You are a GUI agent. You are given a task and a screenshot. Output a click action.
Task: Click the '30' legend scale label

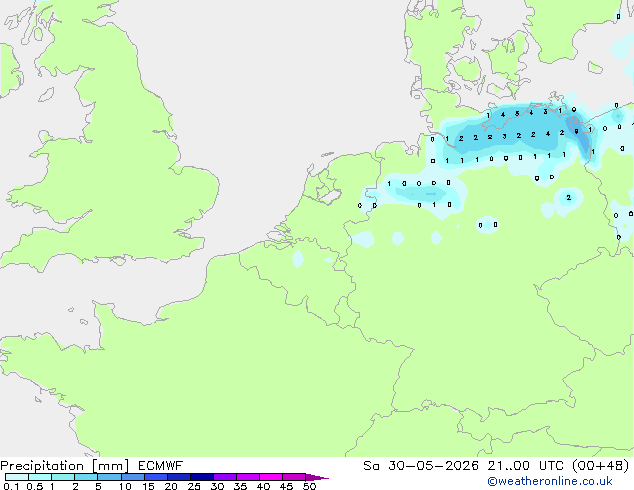218,486
